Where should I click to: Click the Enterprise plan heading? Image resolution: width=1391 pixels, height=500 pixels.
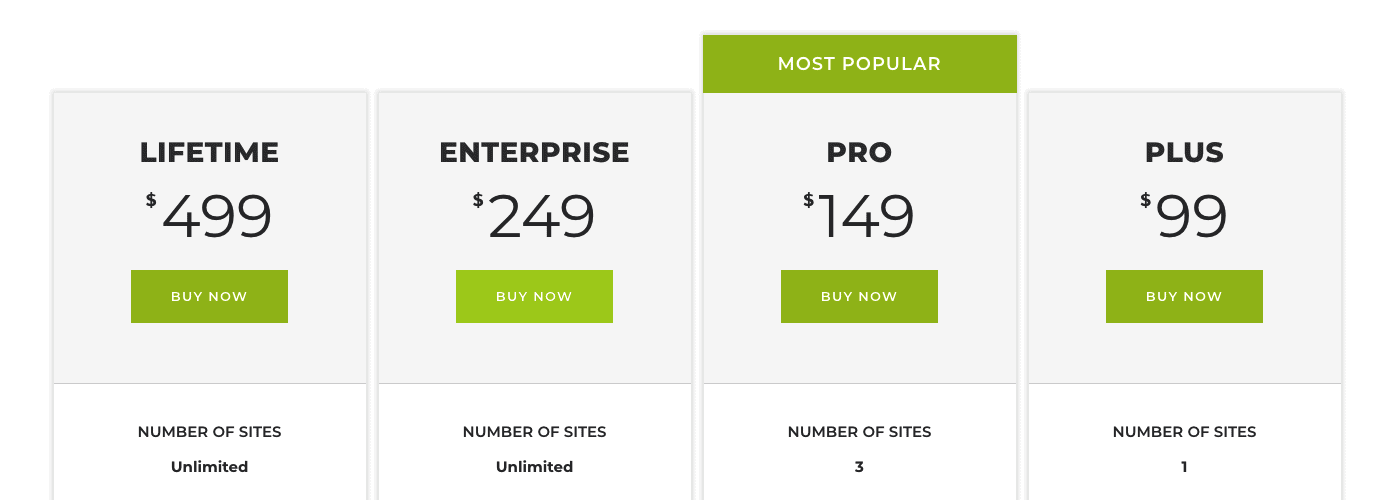pos(534,152)
